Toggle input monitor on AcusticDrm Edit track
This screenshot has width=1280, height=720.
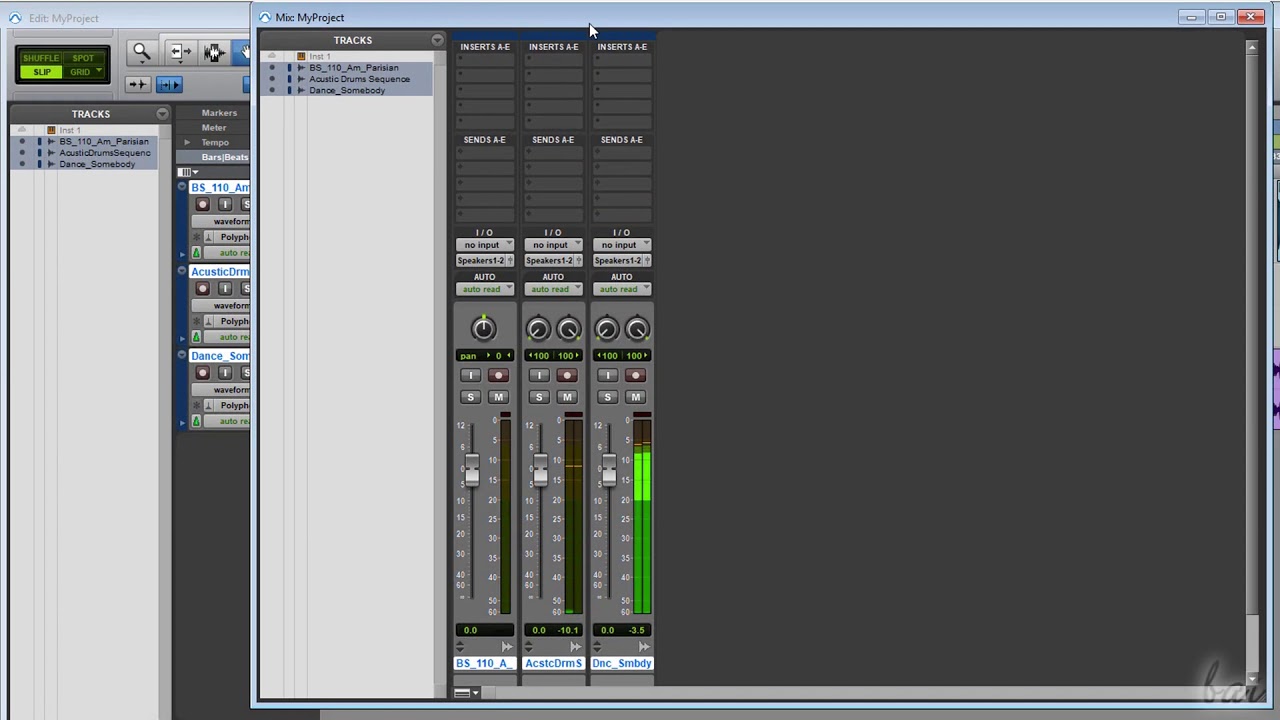[224, 288]
